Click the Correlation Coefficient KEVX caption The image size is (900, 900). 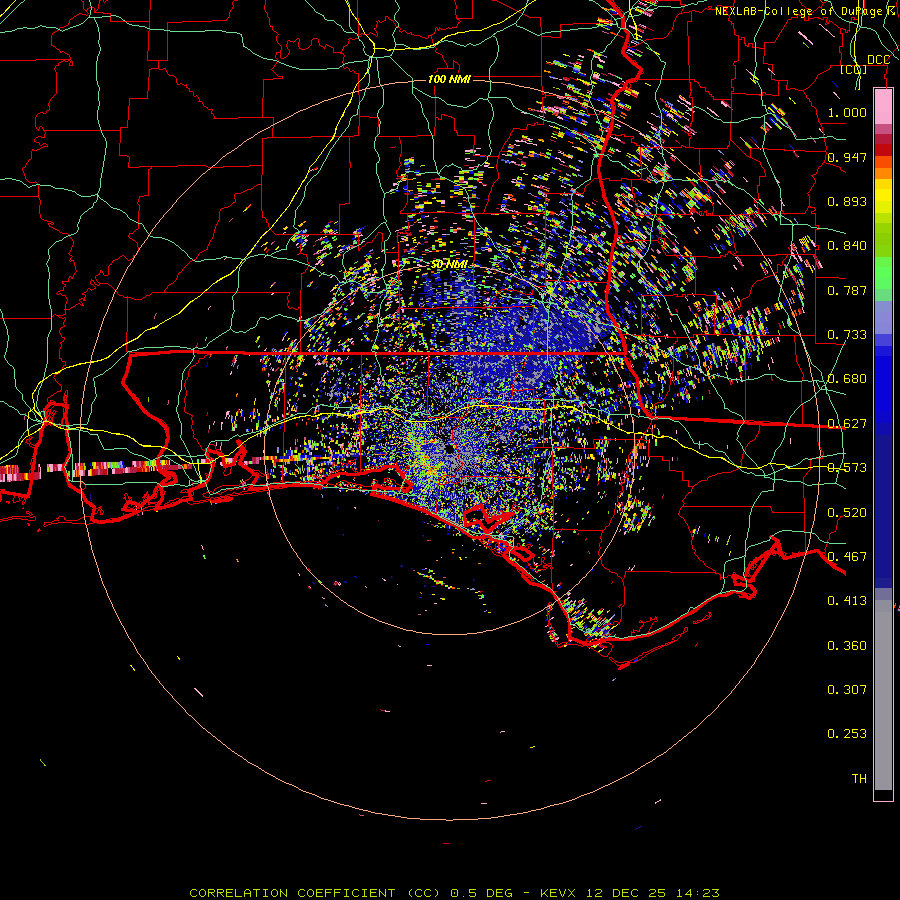click(454, 893)
